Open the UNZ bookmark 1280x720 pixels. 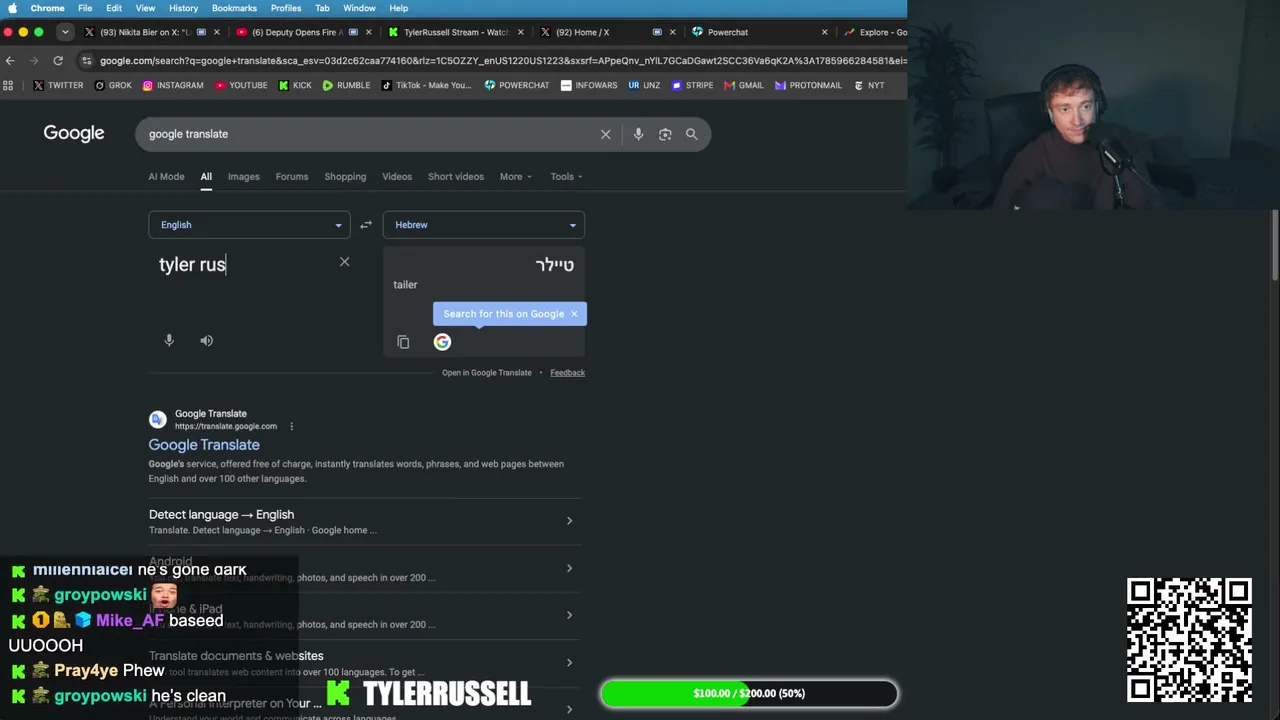click(x=644, y=86)
